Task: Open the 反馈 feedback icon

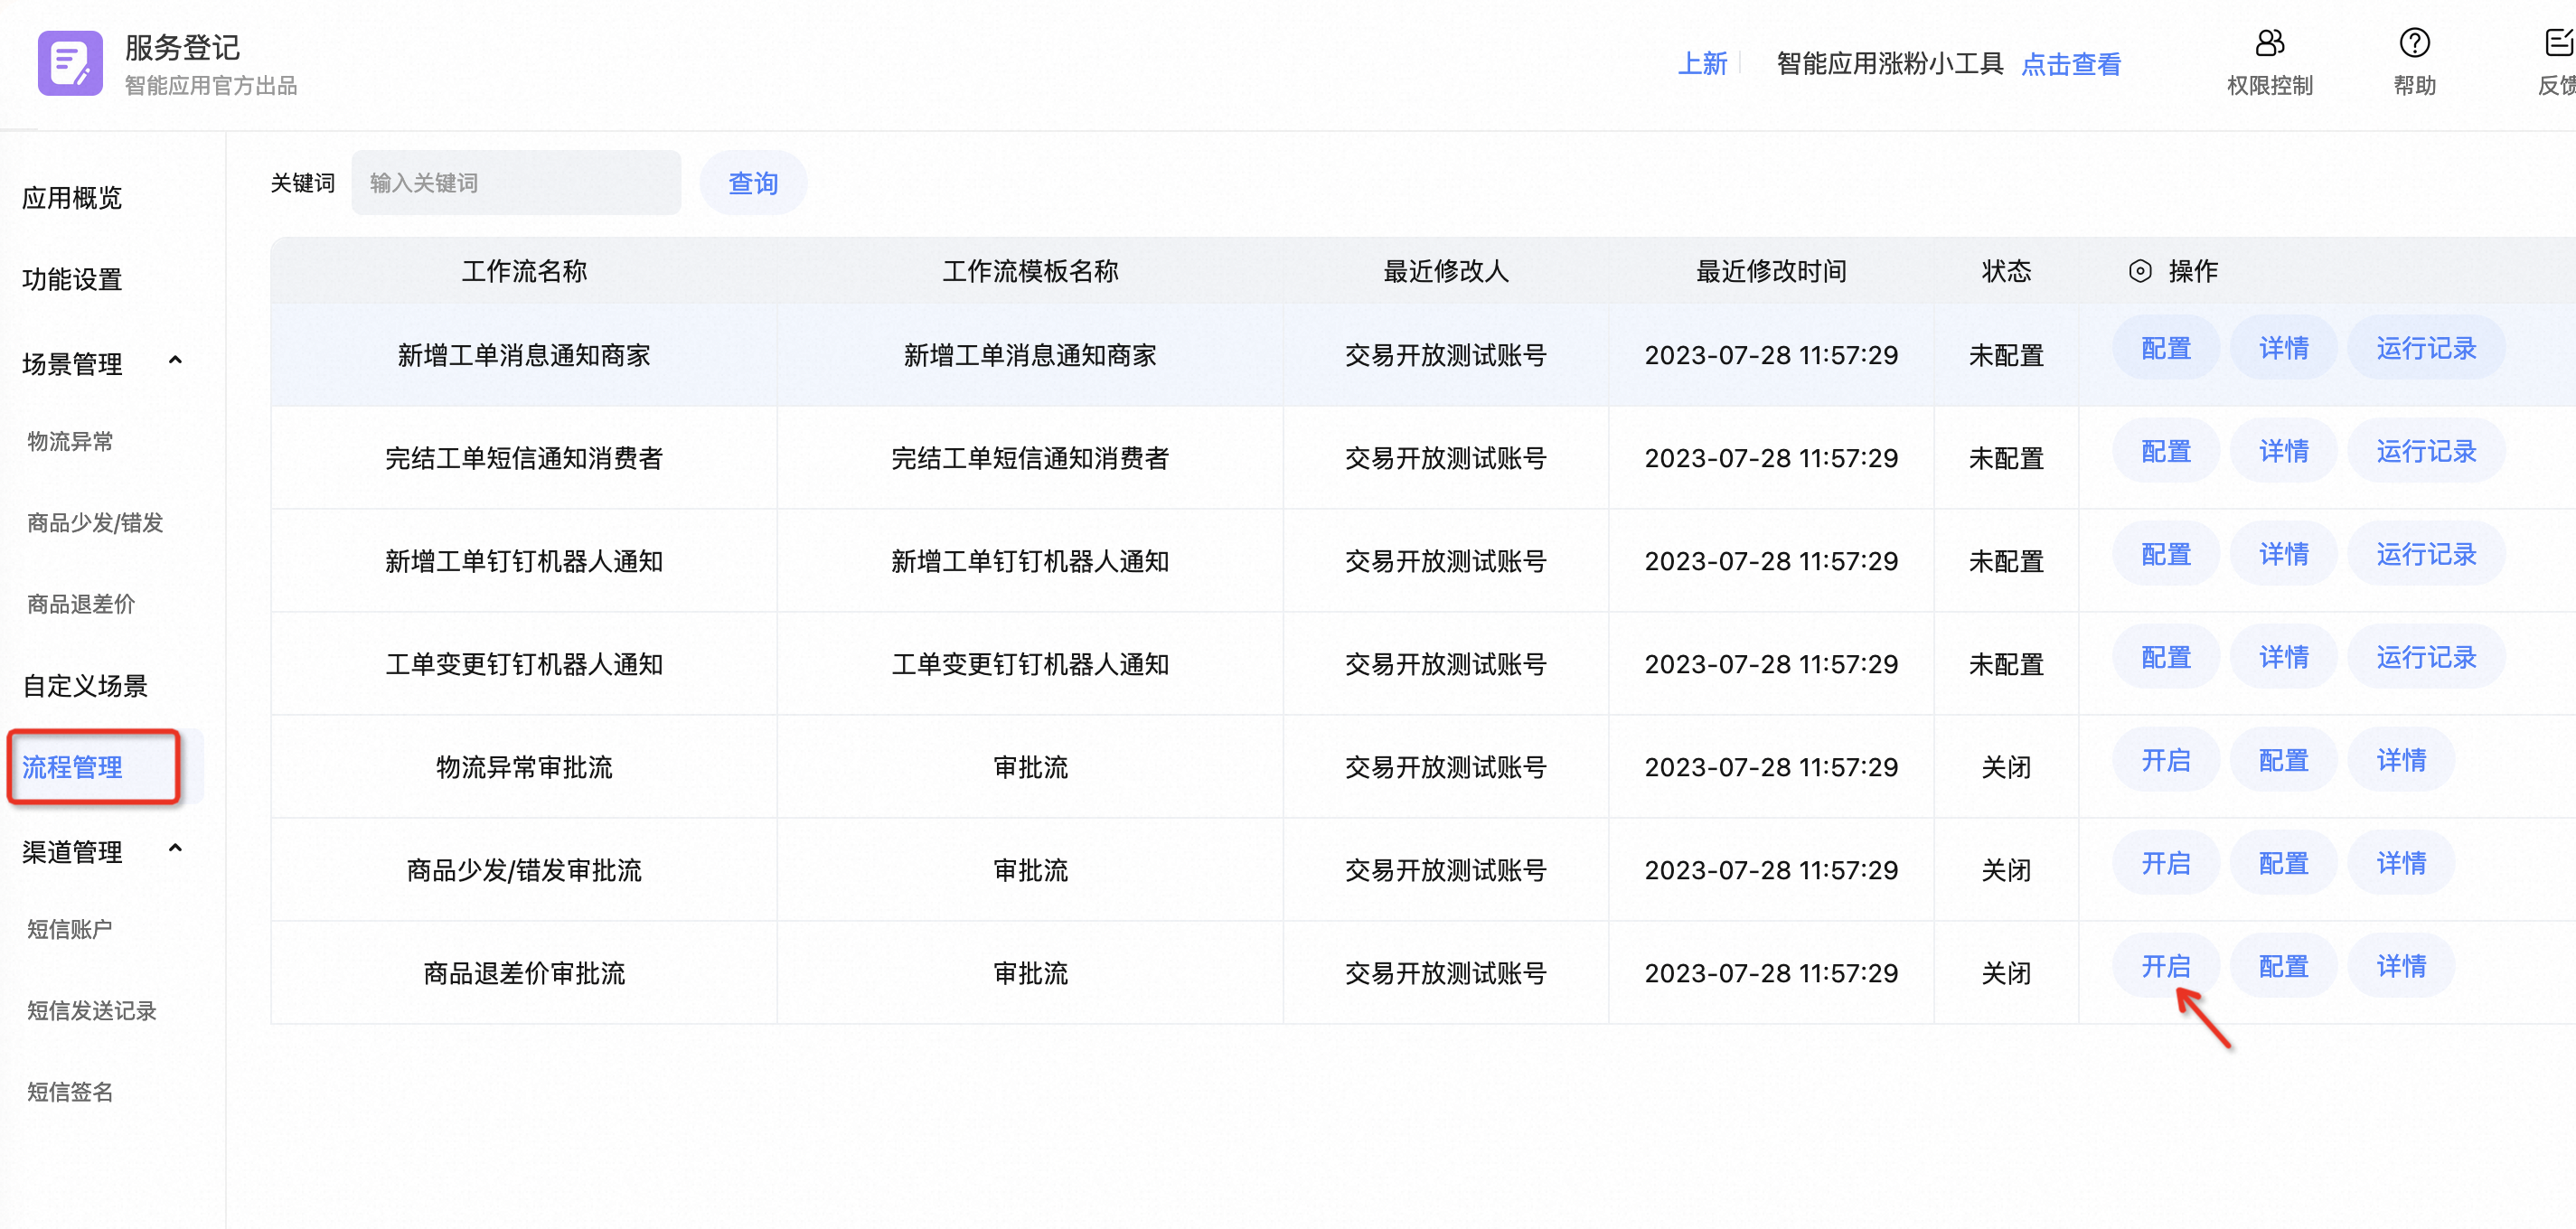Action: pyautogui.click(x=2558, y=43)
